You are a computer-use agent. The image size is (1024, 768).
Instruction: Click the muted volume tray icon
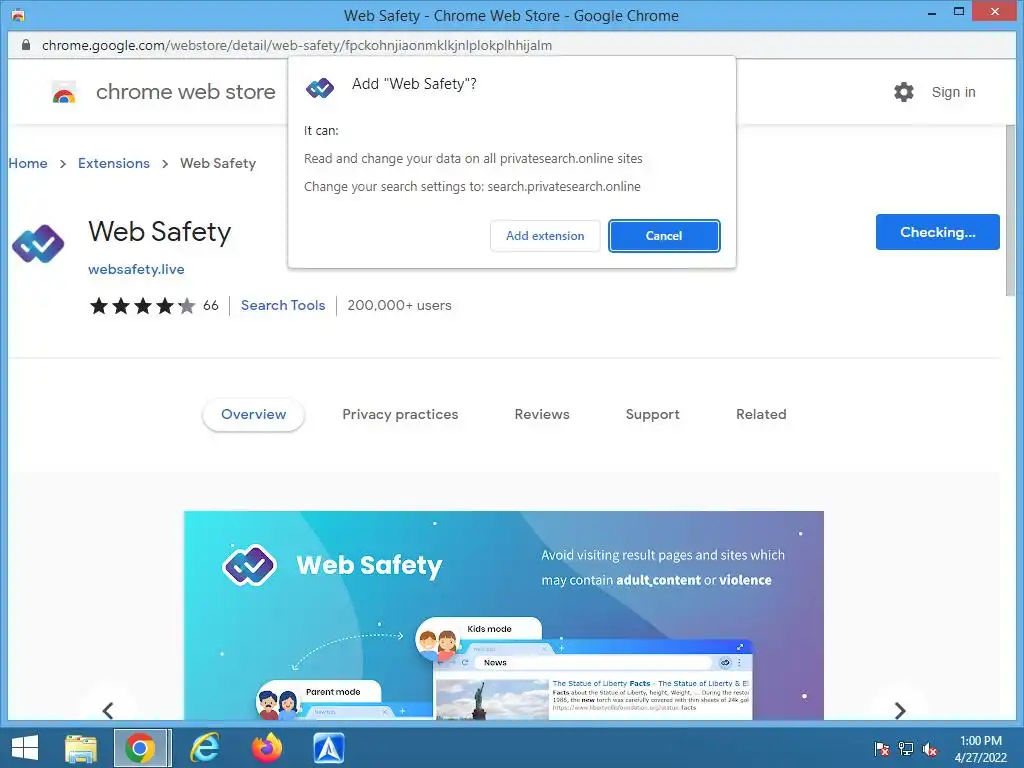(929, 748)
